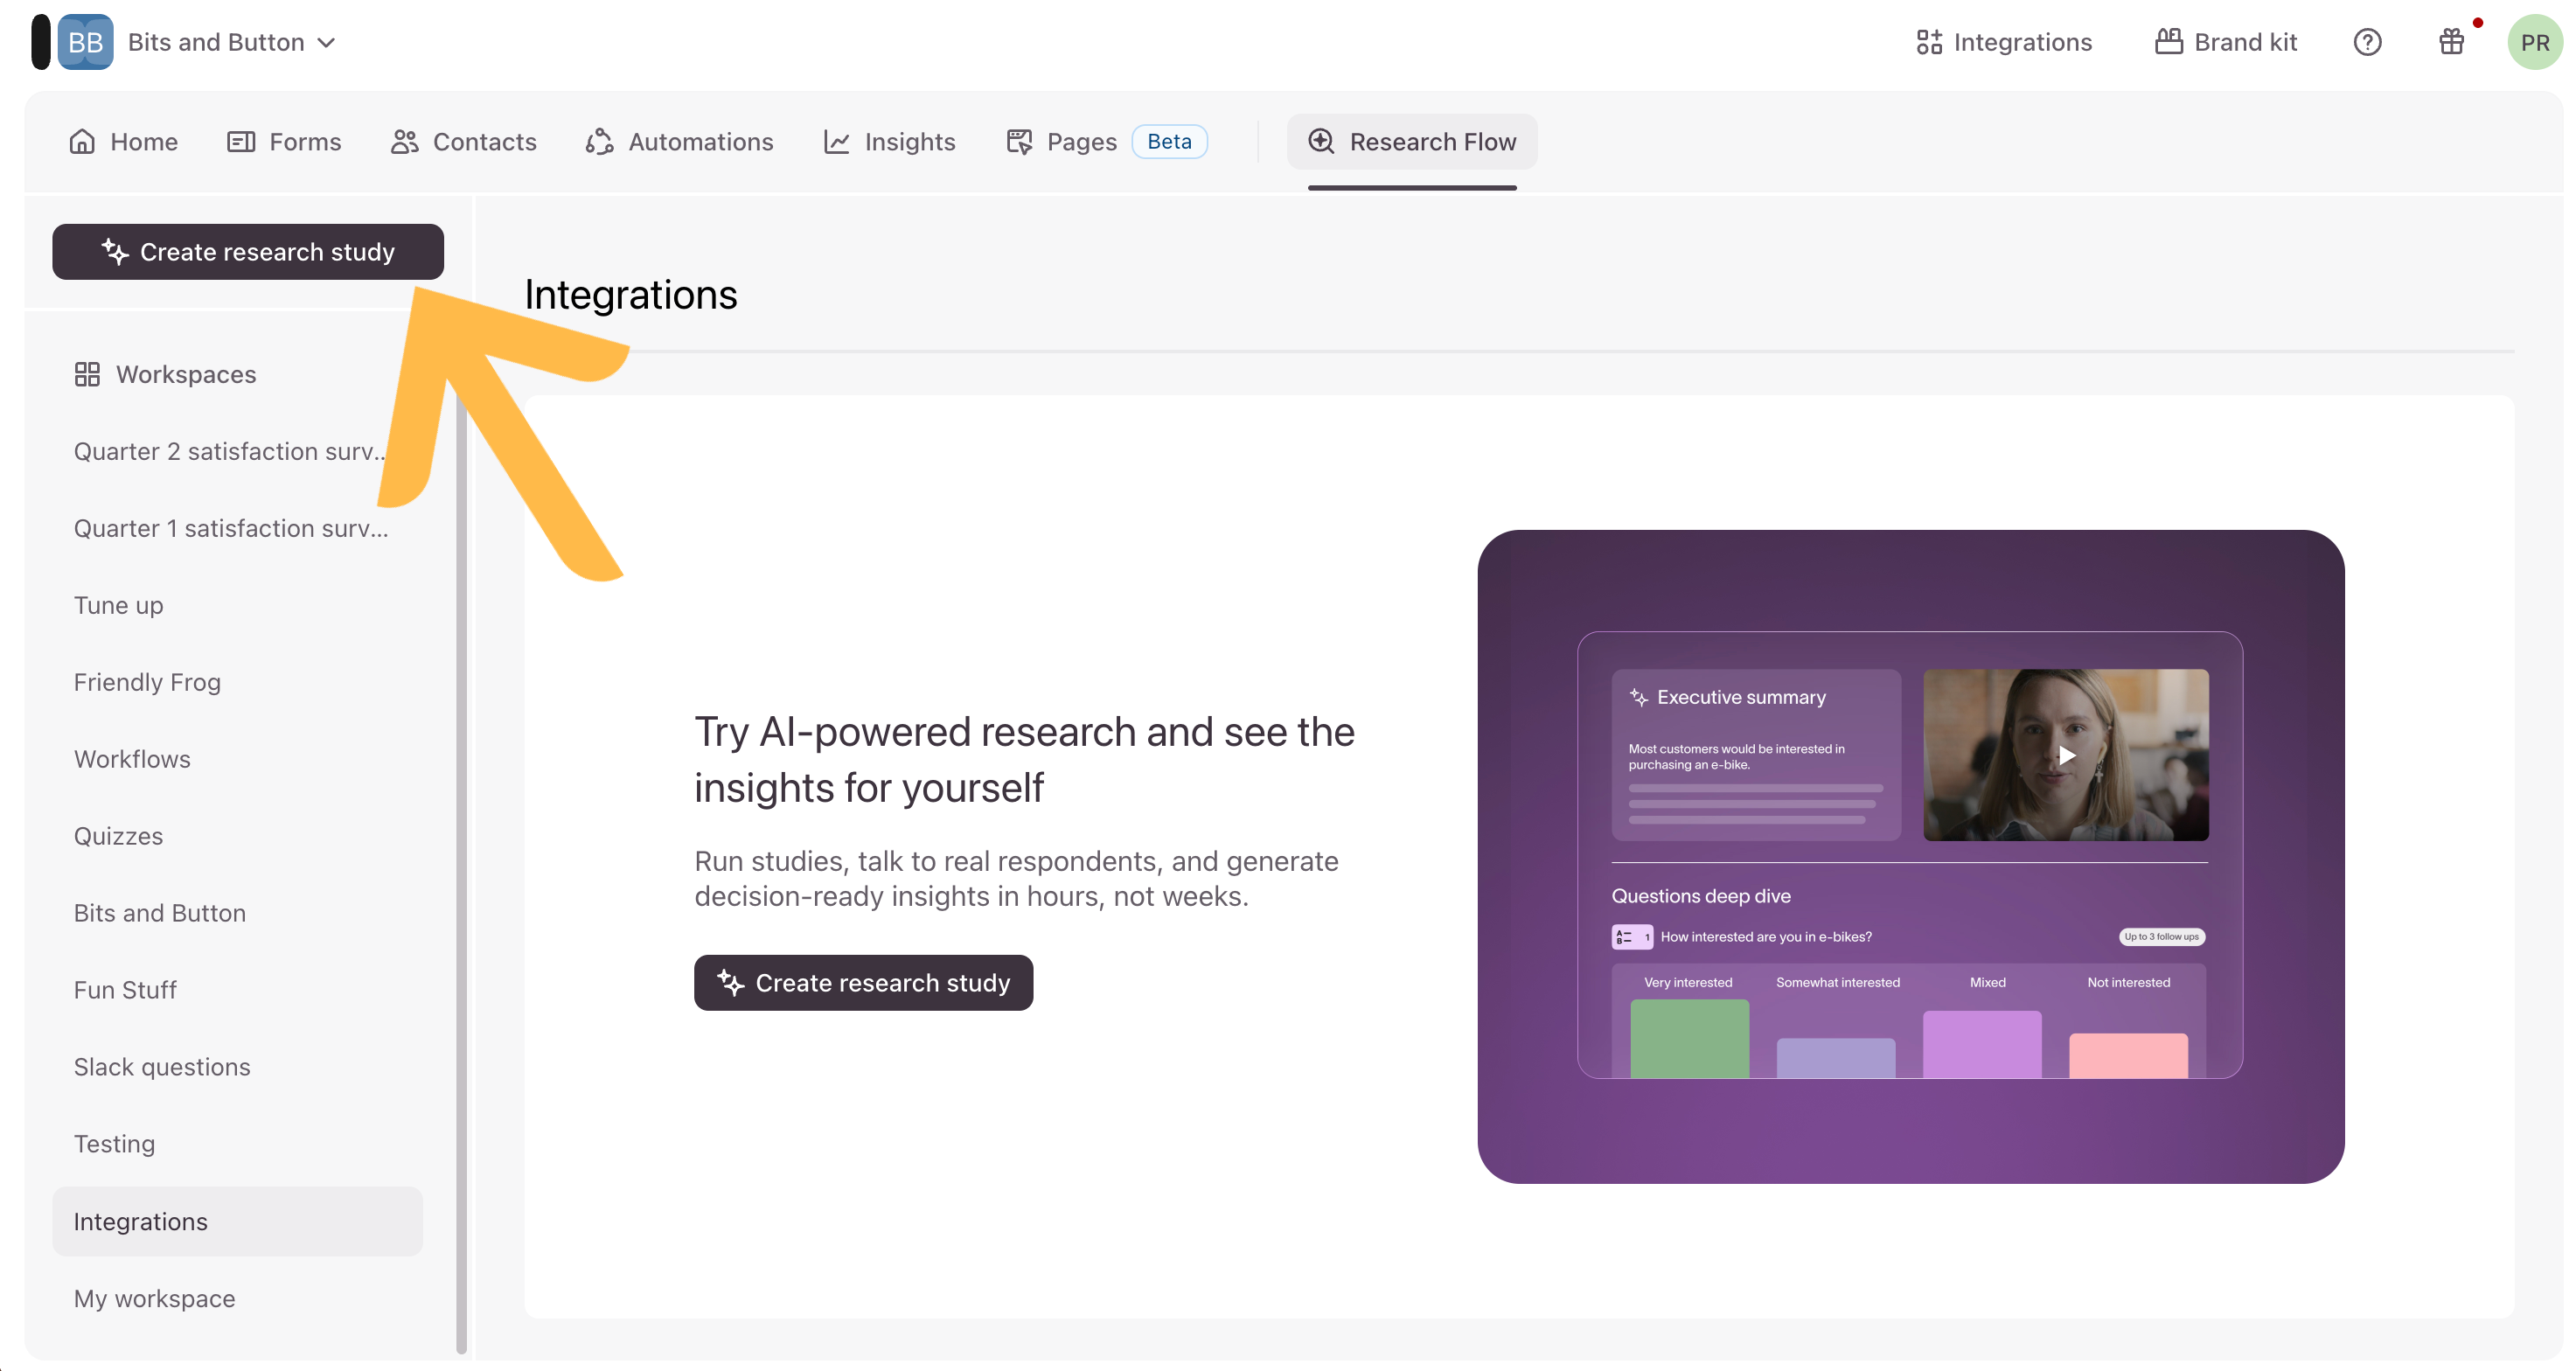Go to the Home tab
The image size is (2576, 1371).
[x=124, y=142]
